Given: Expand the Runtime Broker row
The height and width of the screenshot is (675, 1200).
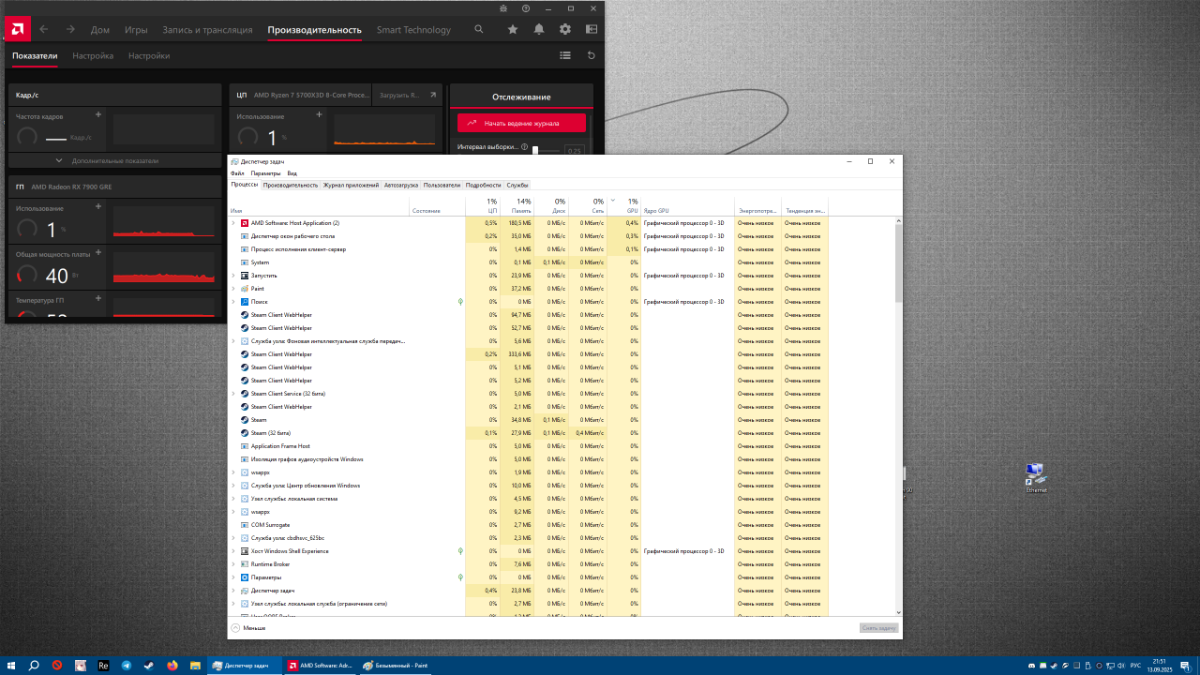Looking at the screenshot, I should click(x=234, y=564).
